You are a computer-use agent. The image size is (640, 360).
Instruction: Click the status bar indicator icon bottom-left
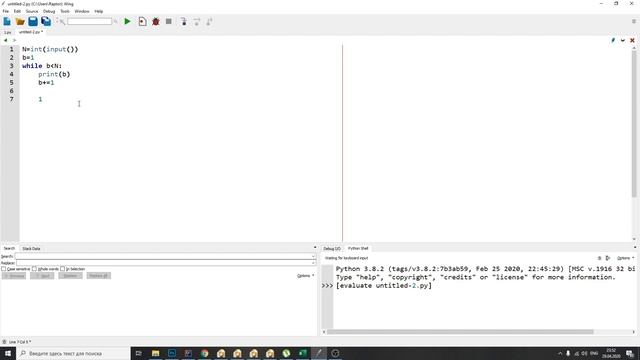(4, 342)
